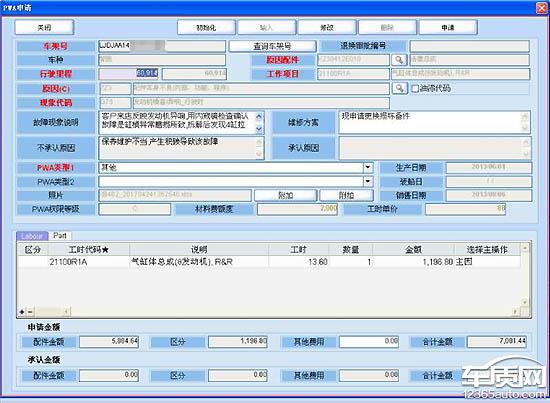
Task: Click the 照片 file name field
Action: 175,195
